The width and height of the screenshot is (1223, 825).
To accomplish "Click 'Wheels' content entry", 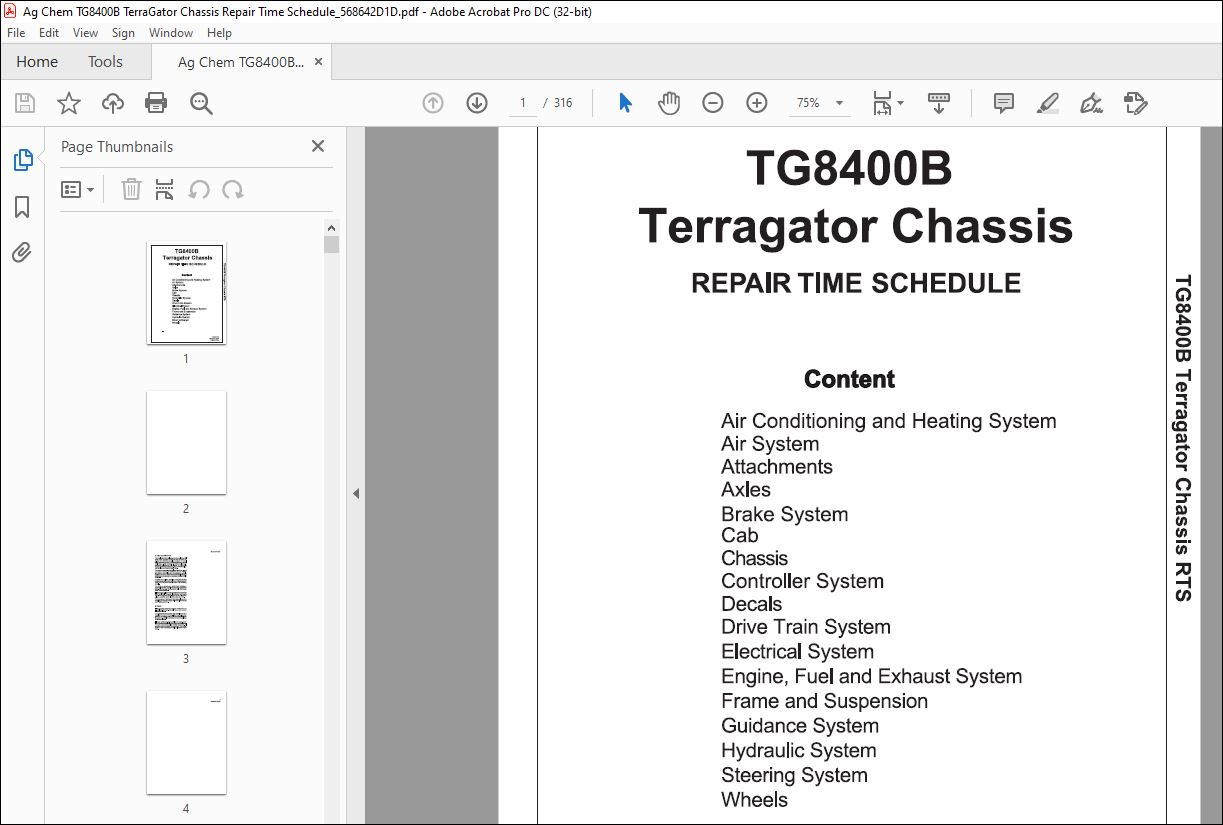I will point(754,800).
